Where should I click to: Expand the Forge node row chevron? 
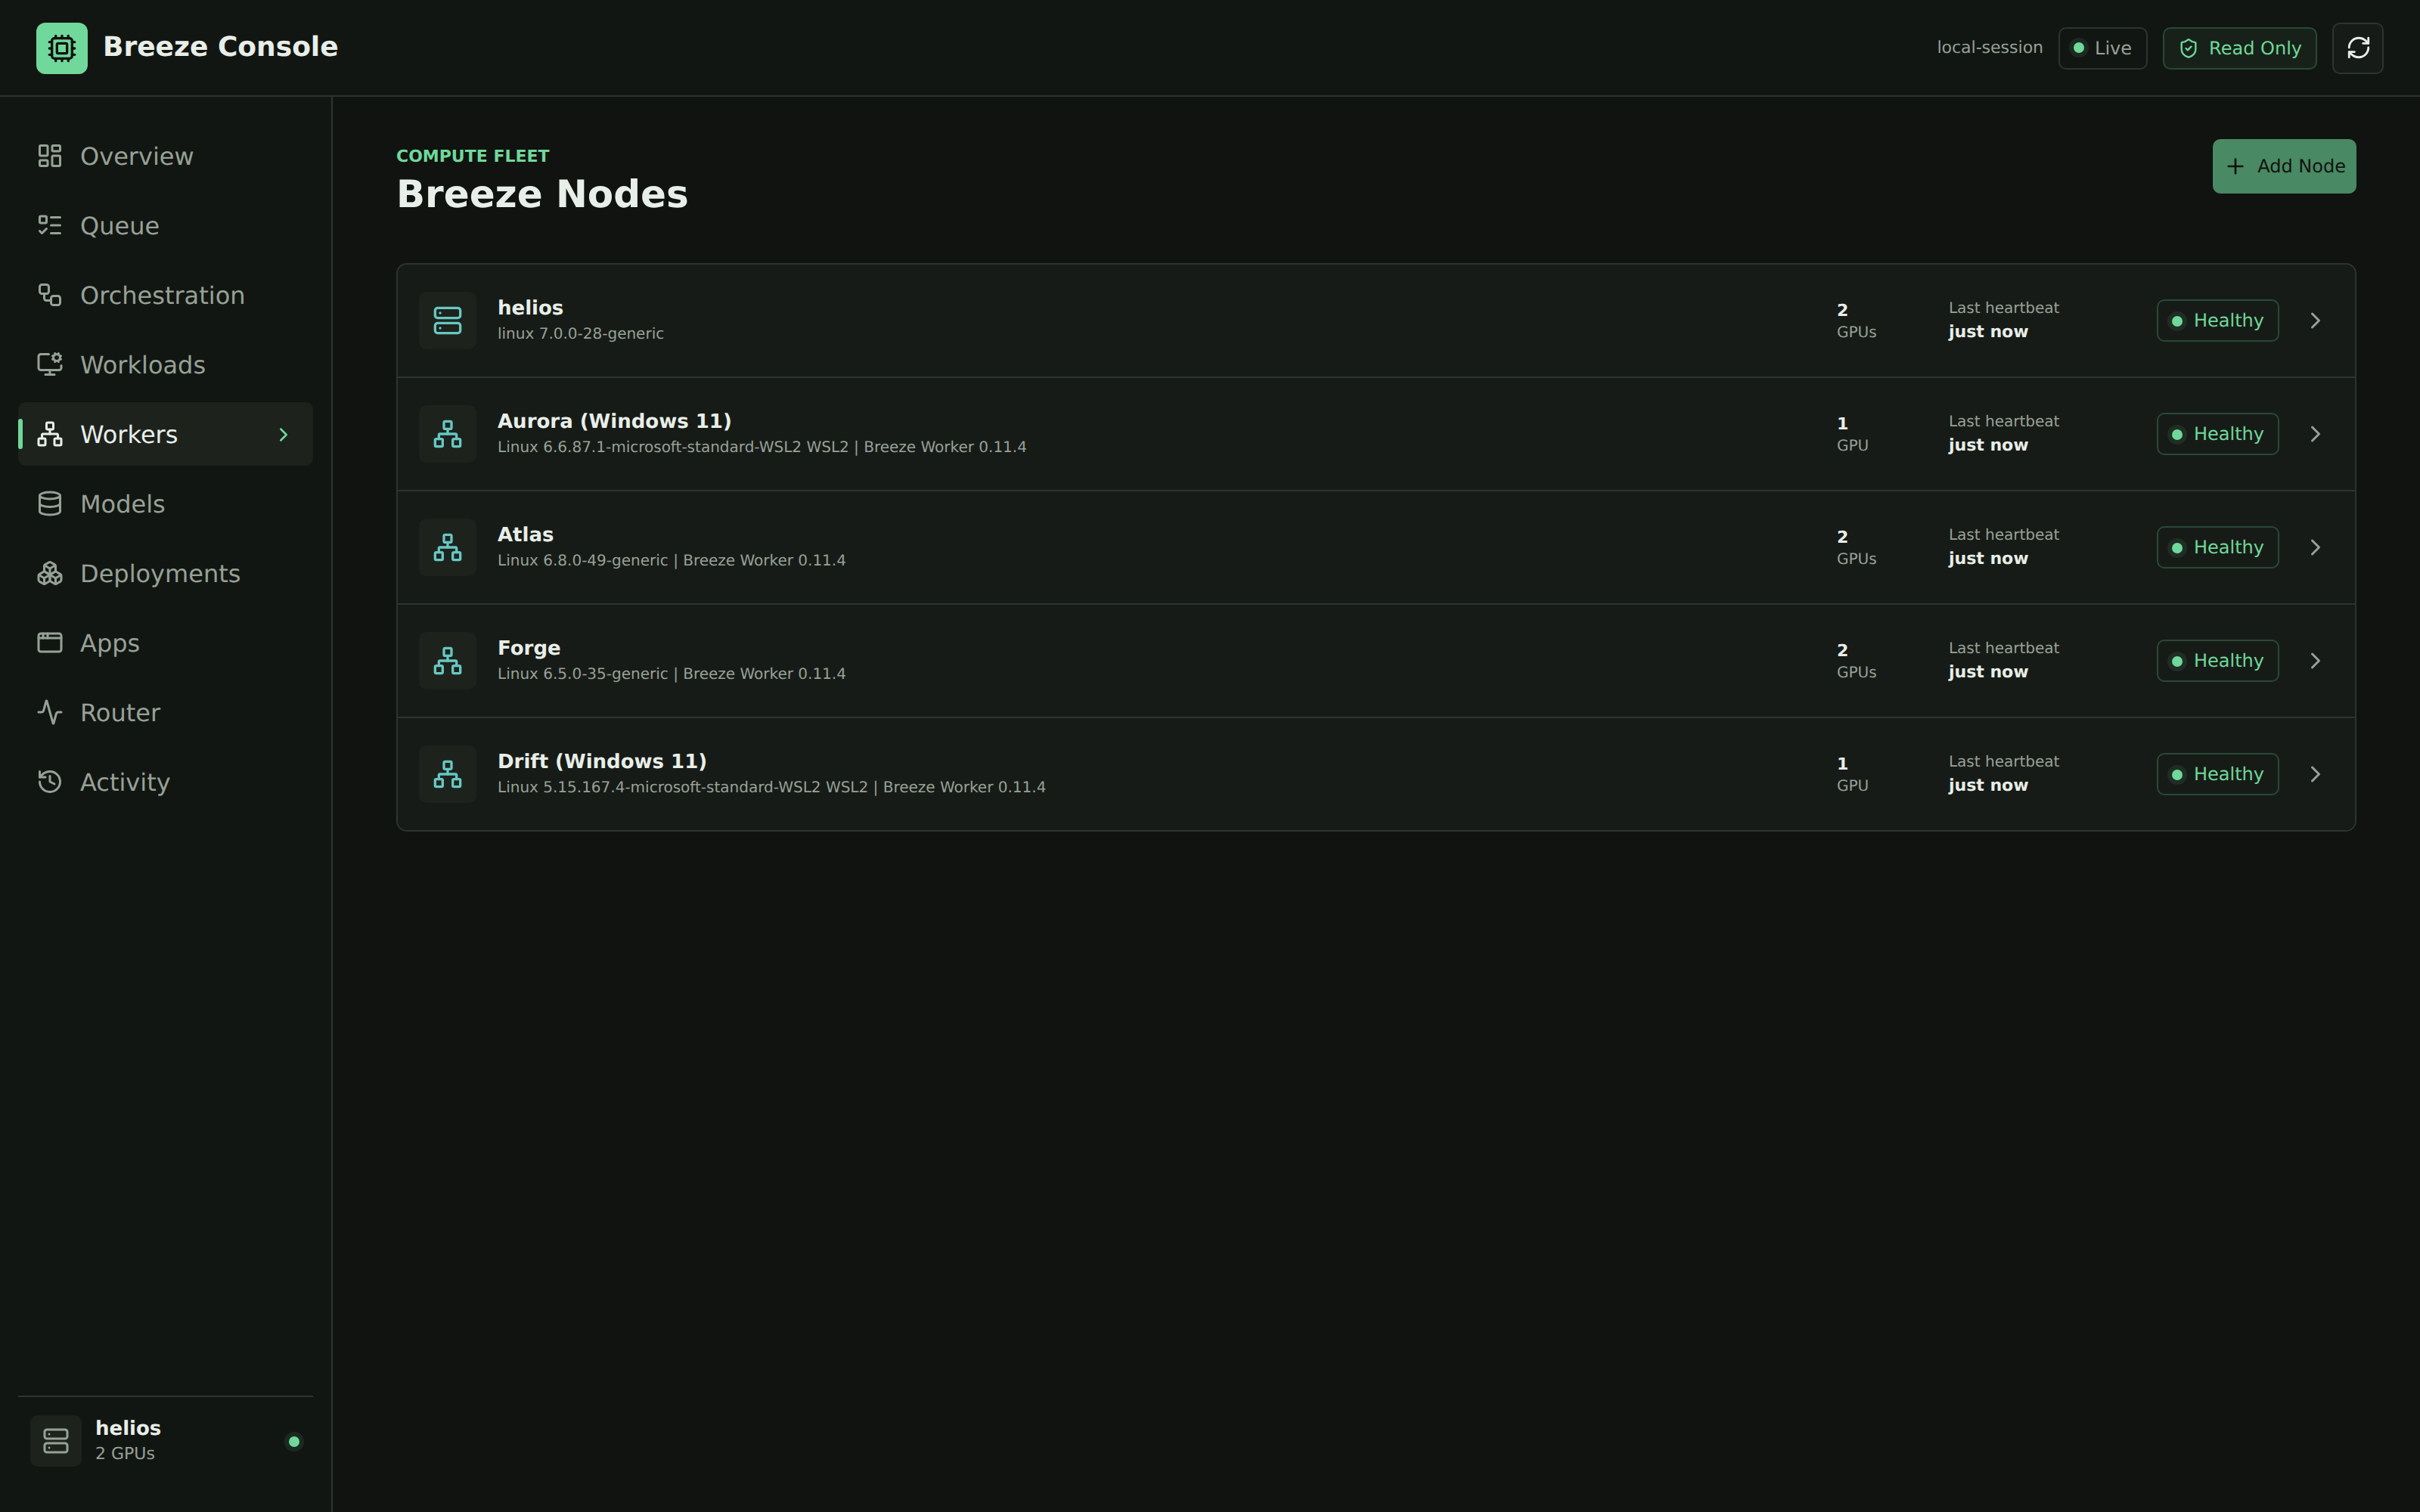coord(2315,661)
